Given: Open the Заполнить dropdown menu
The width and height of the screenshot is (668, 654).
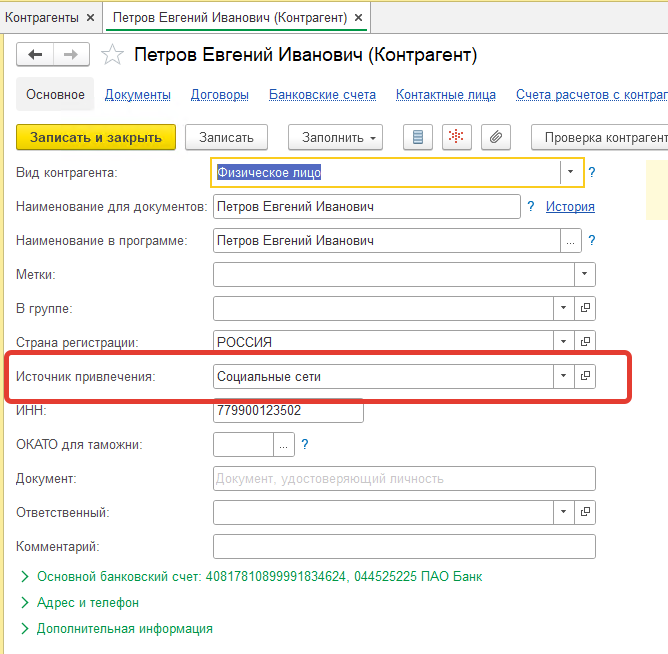Looking at the screenshot, I should pyautogui.click(x=335, y=137).
